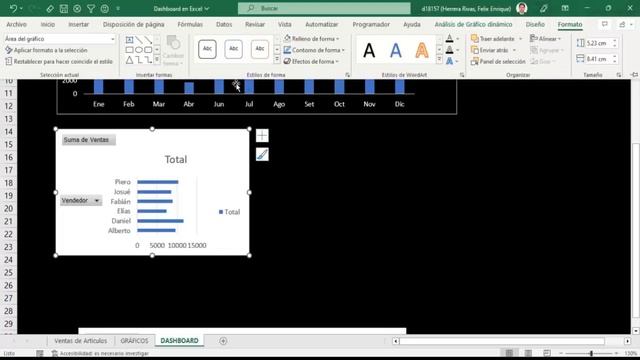
Task: Click Restablecer para hacer coincidir el estilo
Action: (x=59, y=62)
